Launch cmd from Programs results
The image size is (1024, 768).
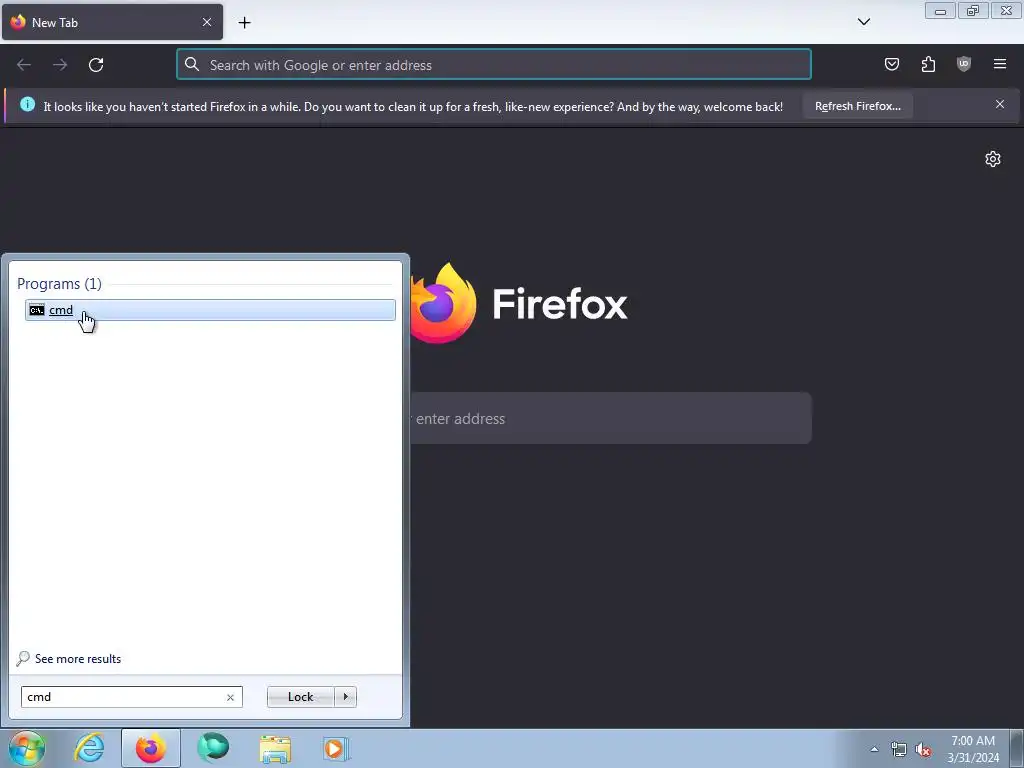(210, 310)
